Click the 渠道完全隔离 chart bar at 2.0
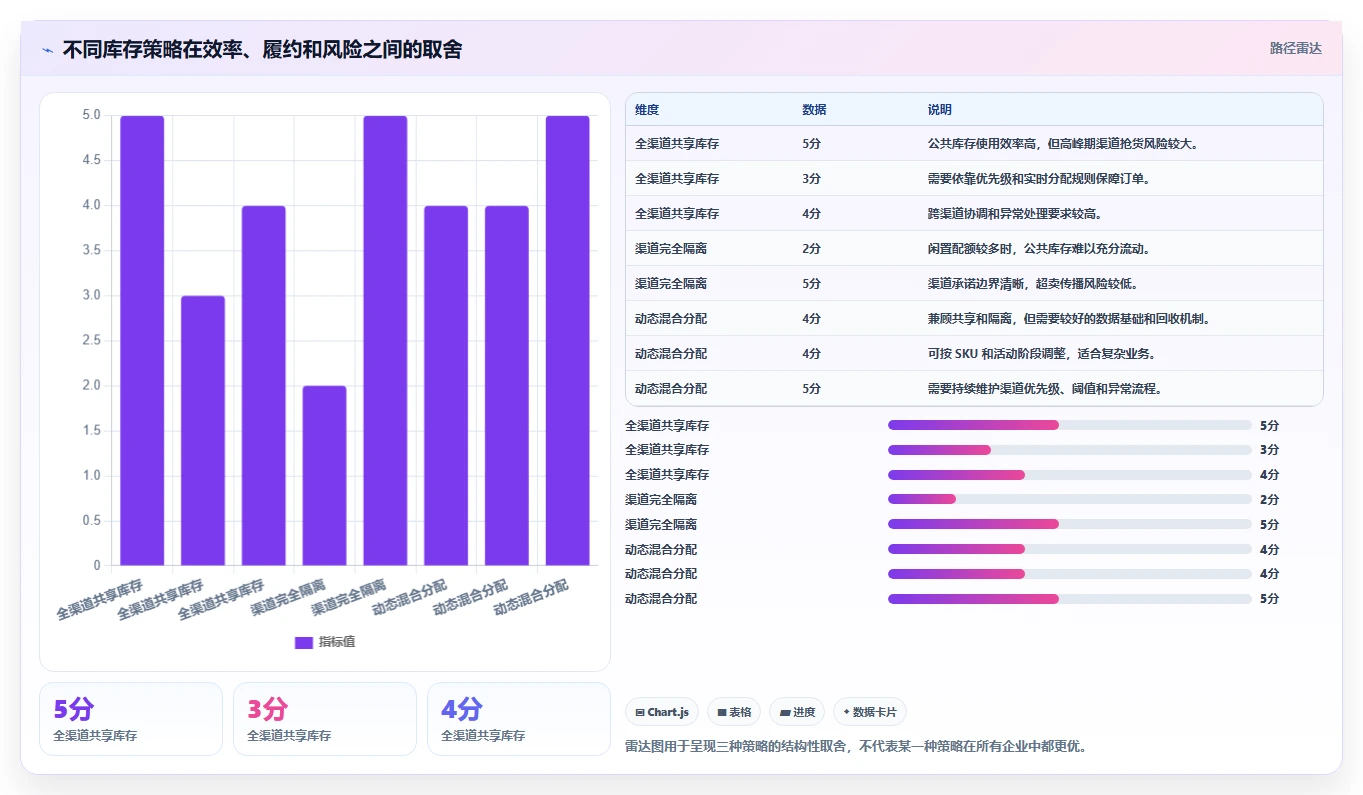The width and height of the screenshot is (1363, 795). pyautogui.click(x=324, y=476)
